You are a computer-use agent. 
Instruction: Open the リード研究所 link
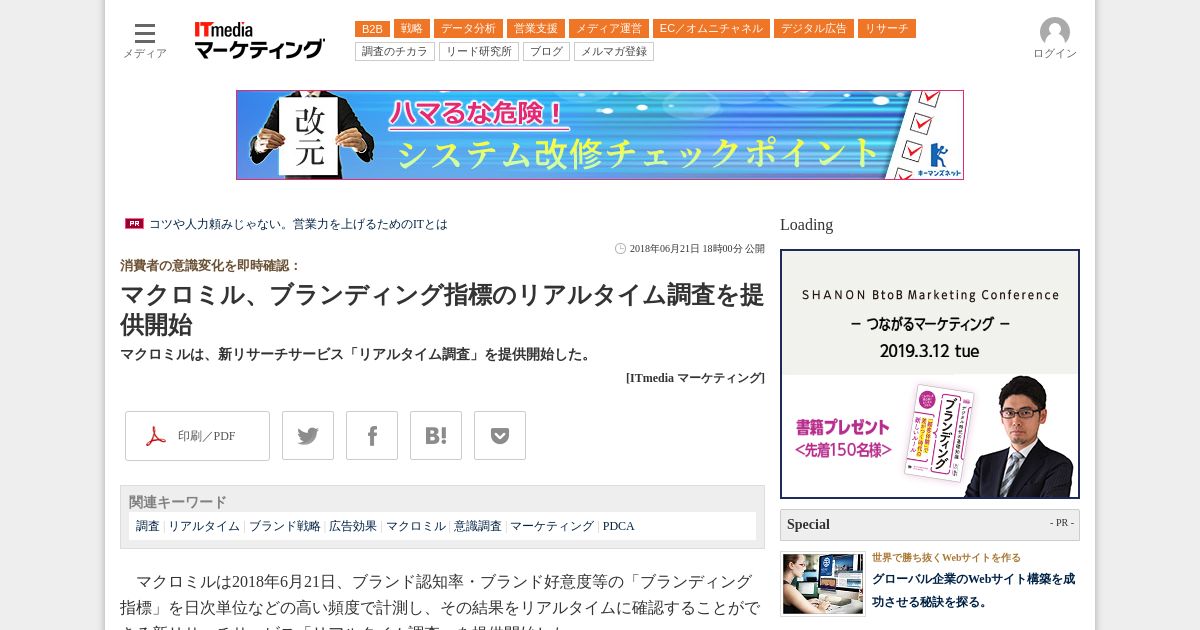pos(479,52)
